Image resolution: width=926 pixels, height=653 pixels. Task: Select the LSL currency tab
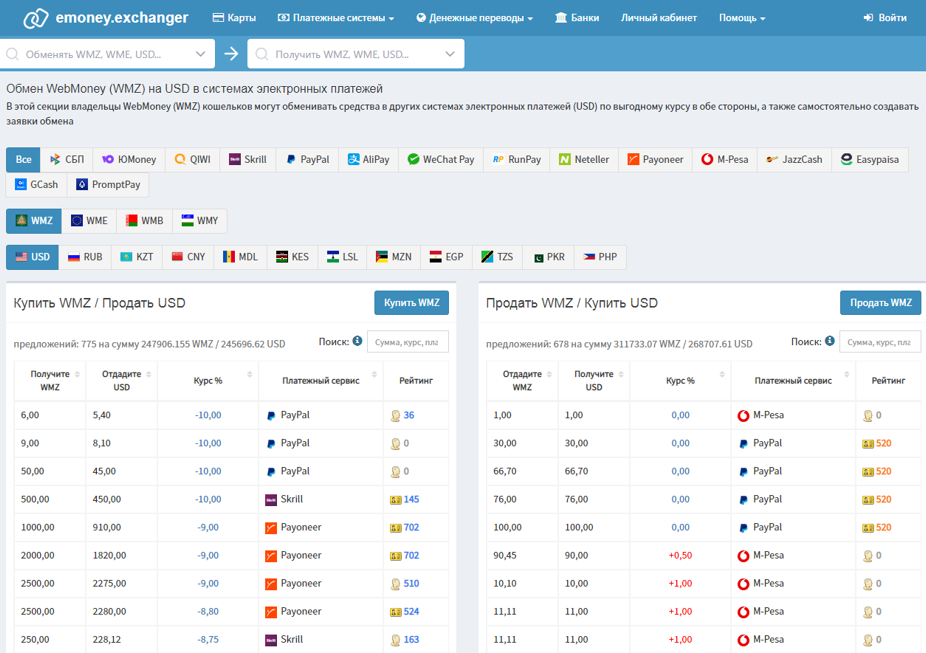[x=342, y=257]
